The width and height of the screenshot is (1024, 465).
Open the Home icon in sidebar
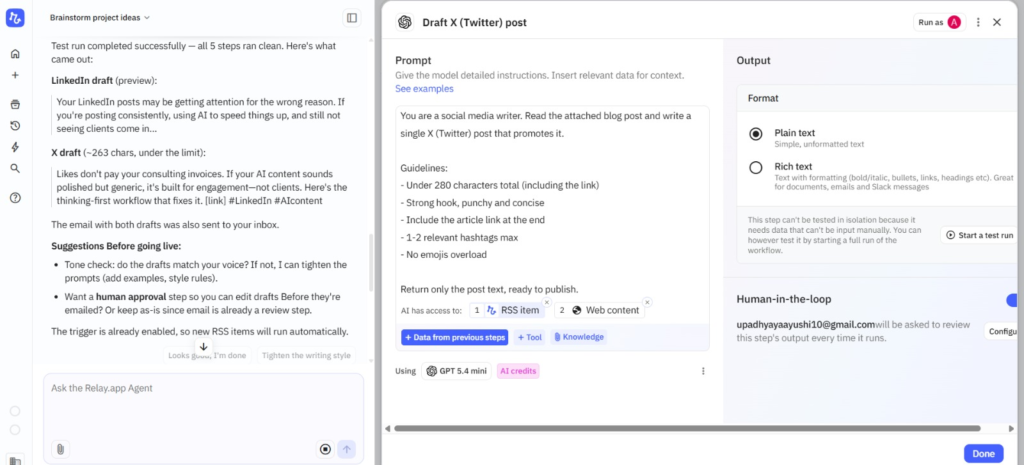click(15, 54)
